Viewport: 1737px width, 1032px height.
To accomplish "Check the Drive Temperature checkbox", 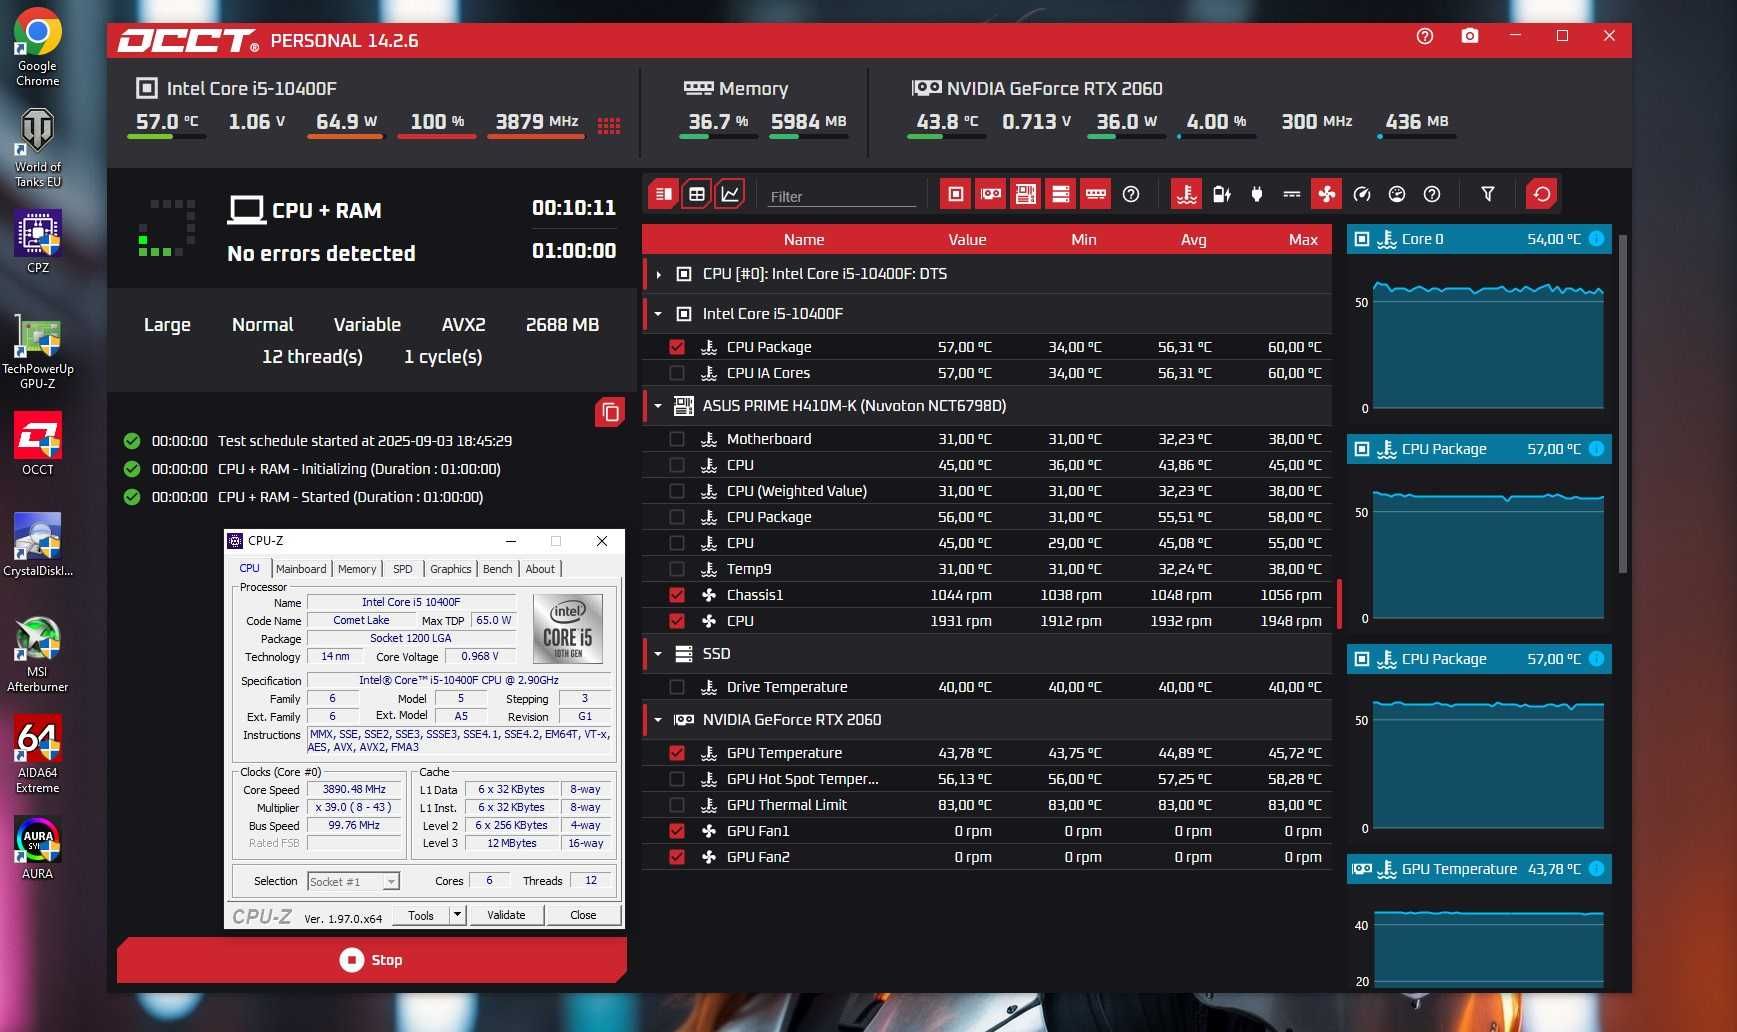I will point(677,687).
